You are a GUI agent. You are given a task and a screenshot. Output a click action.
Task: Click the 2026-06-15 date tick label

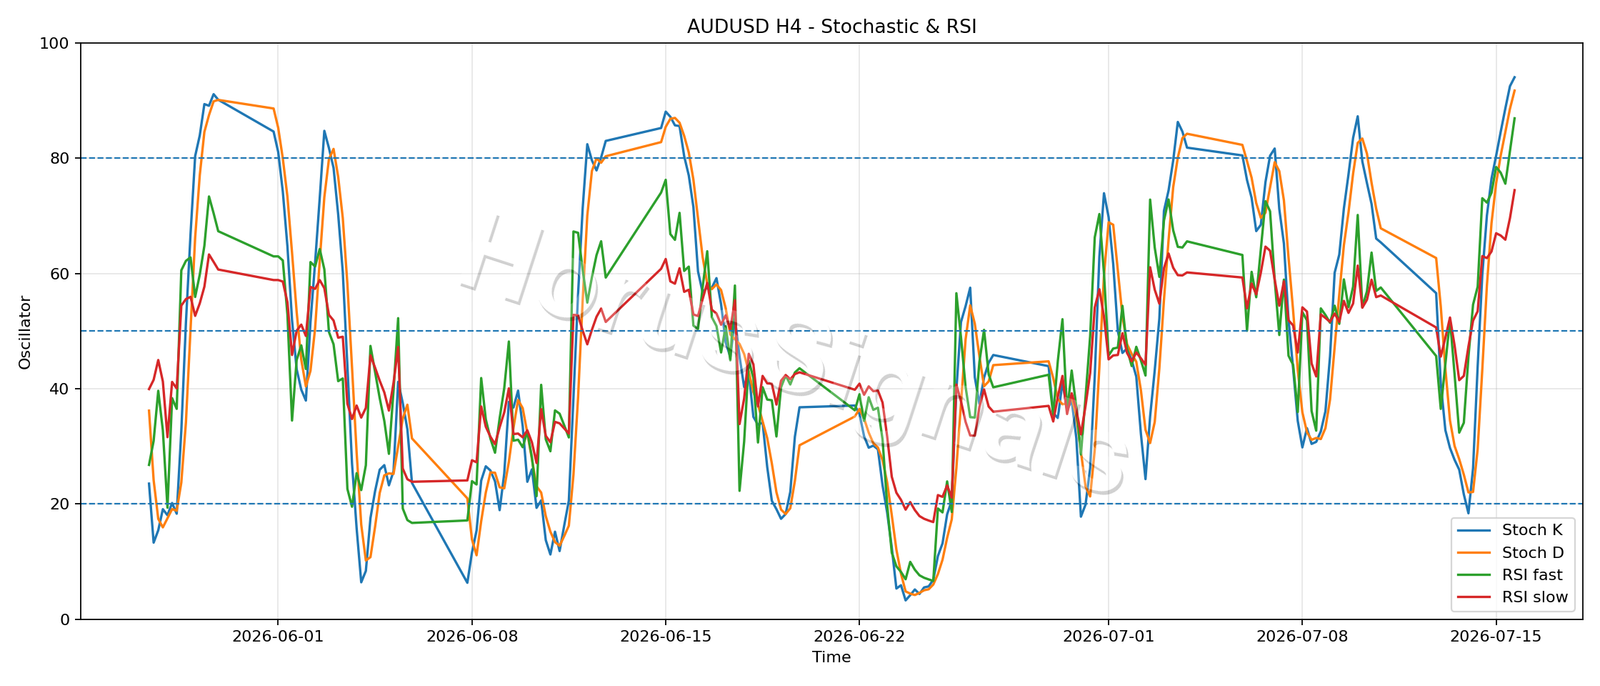tap(665, 636)
